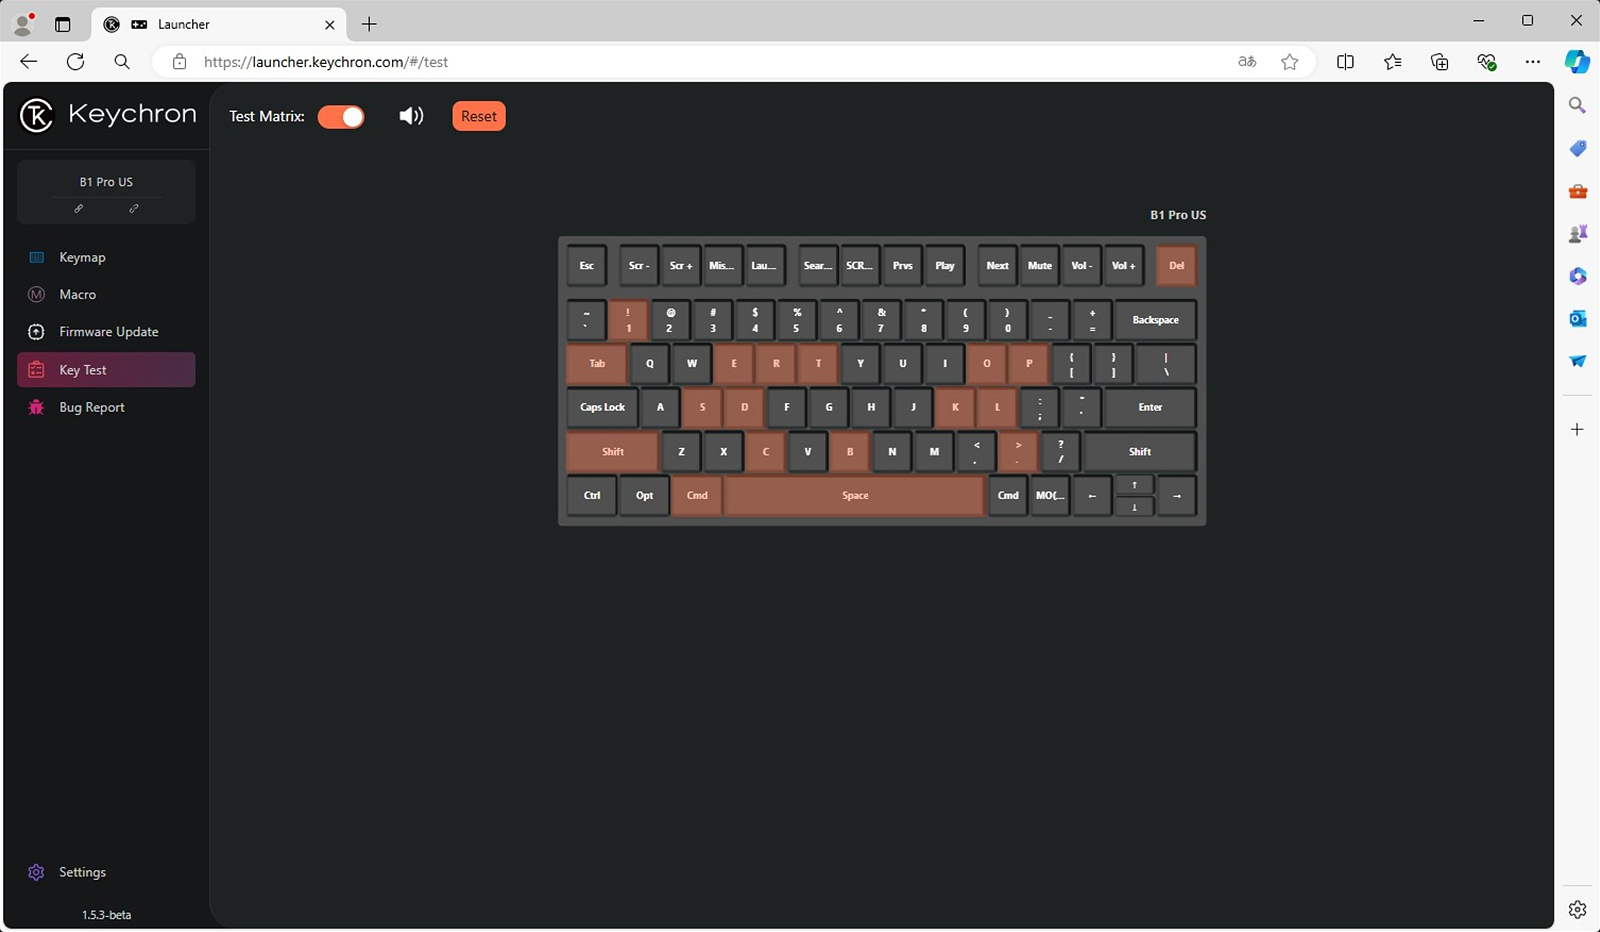Open the sidebar Microsoft 365 icon

pyautogui.click(x=1577, y=276)
